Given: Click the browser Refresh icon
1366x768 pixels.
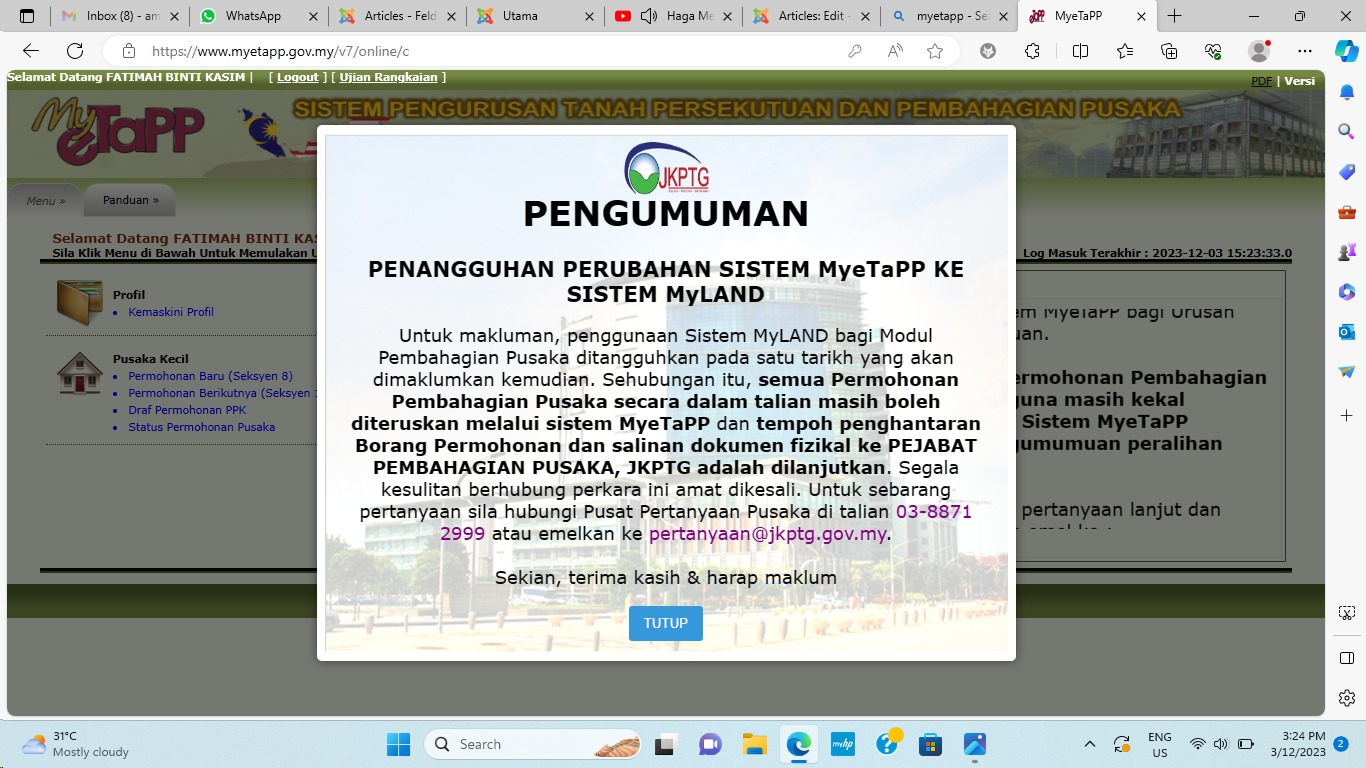Looking at the screenshot, I should point(75,51).
